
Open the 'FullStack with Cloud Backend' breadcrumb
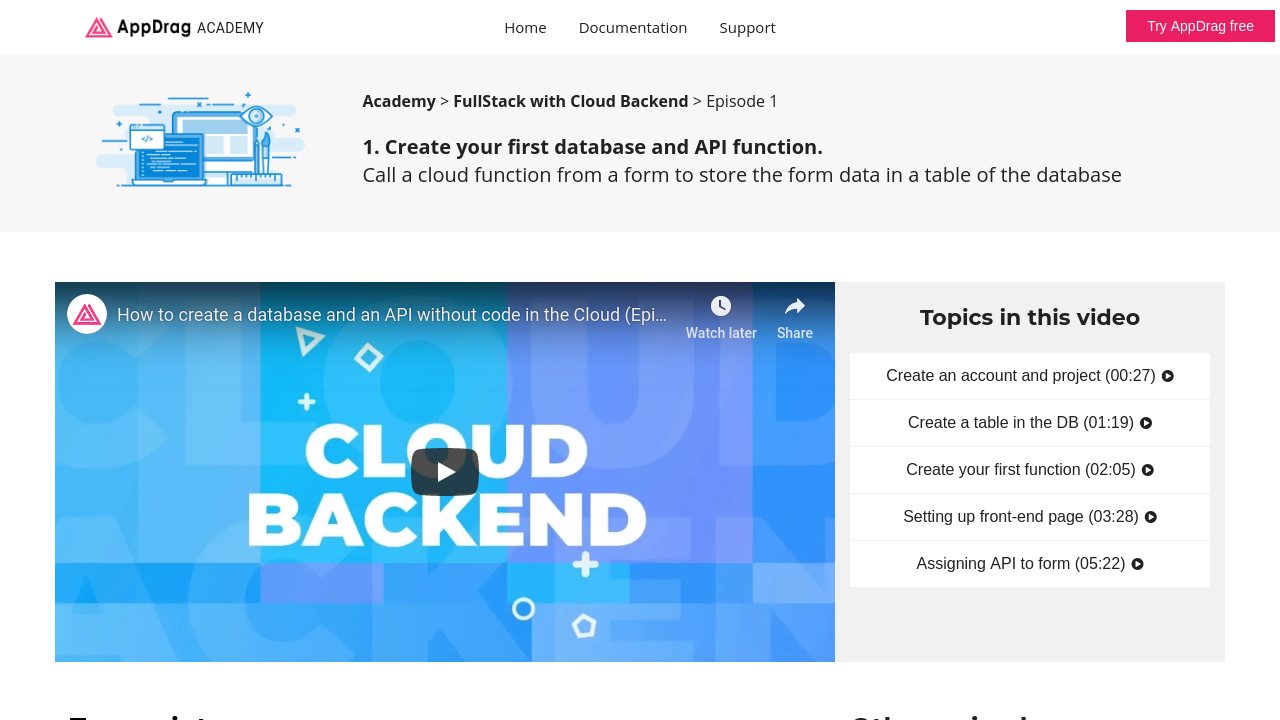coord(570,101)
